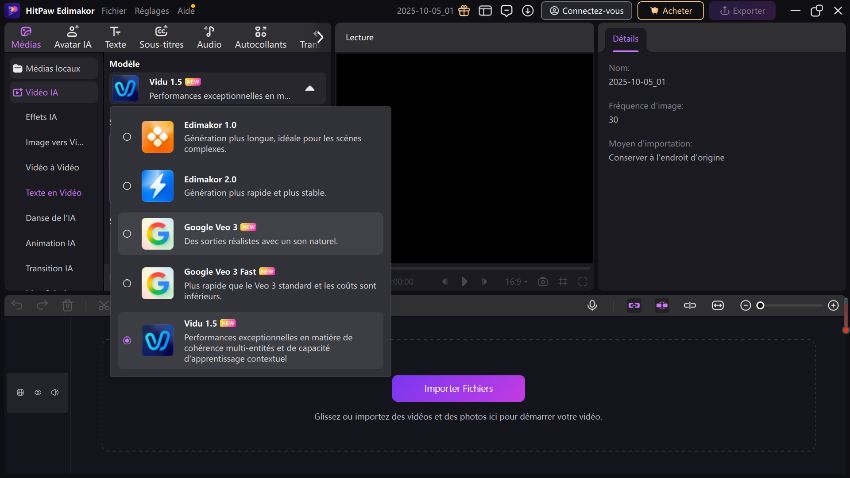Open the Sous-titres tab
Screen dimensions: 850x478
coord(161,37)
